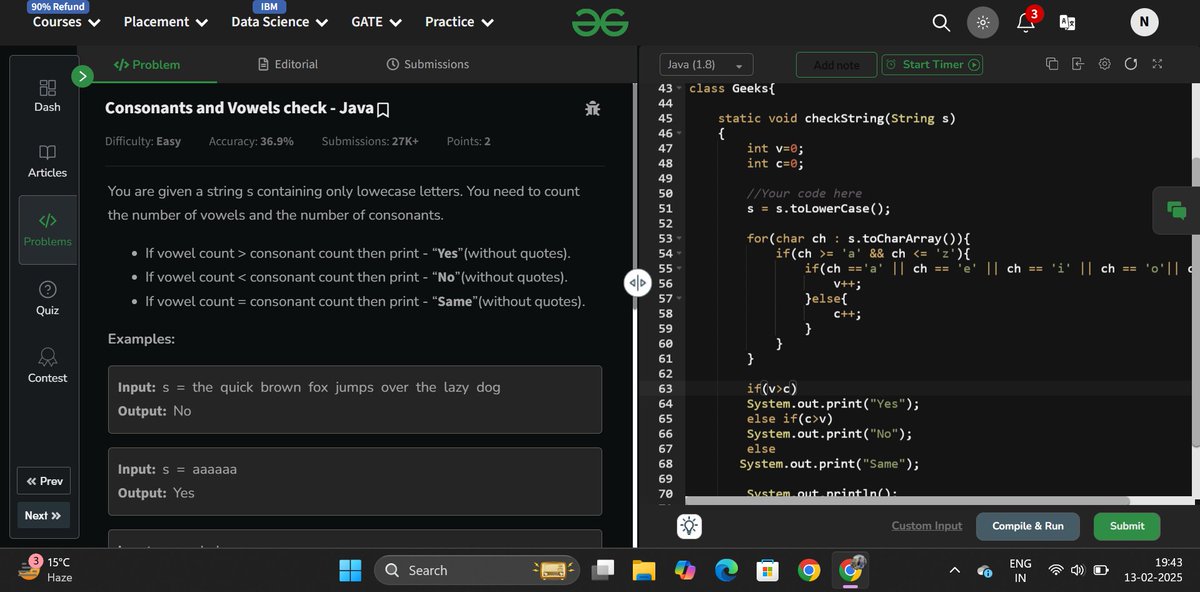Open Quiz in the sidebar
The width and height of the screenshot is (1200, 592).
[x=47, y=298]
